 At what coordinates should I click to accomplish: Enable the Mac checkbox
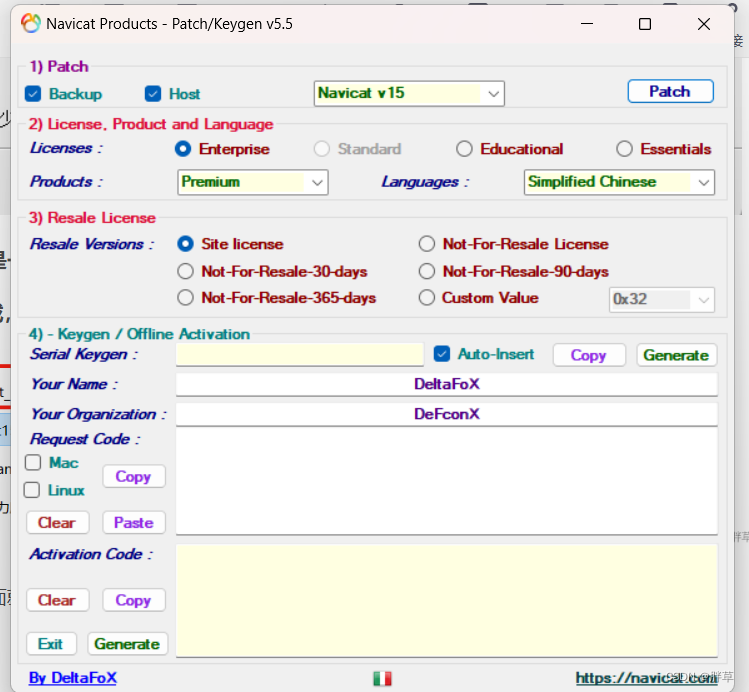click(33, 462)
